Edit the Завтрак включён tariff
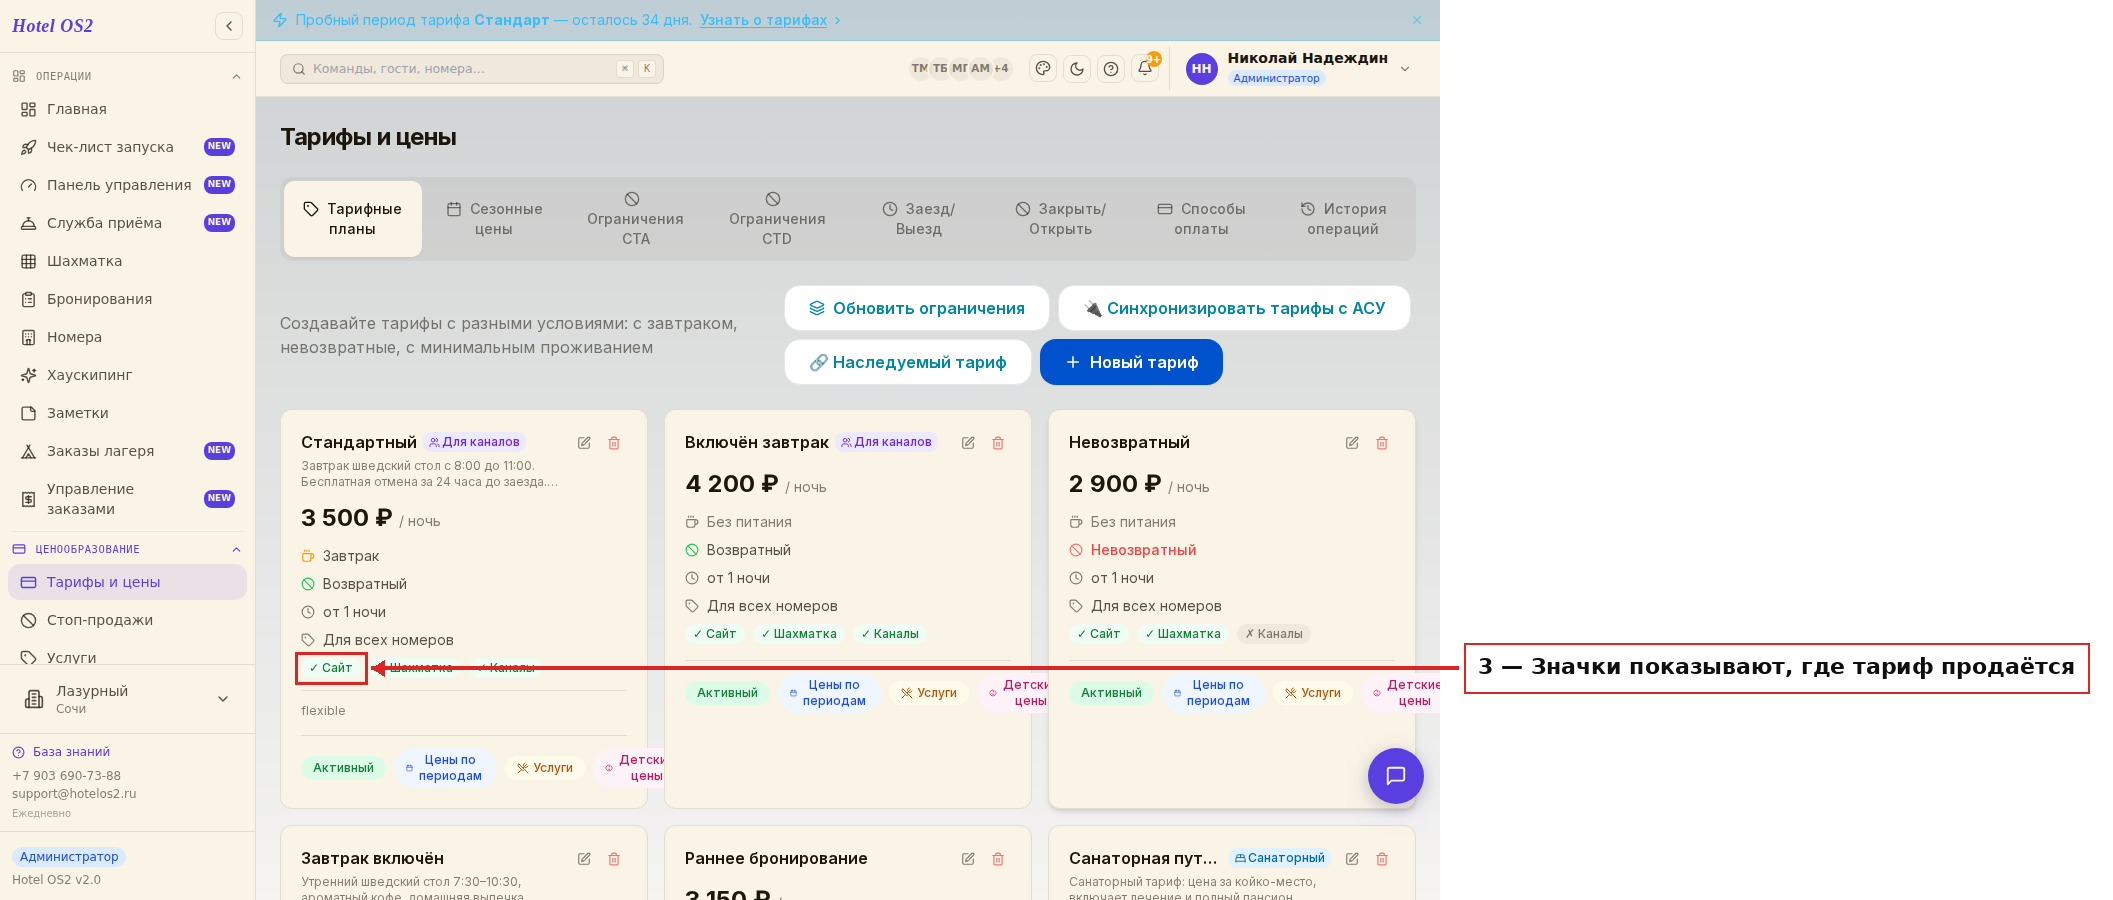Screen dimensions: 2113x900 tap(584, 859)
